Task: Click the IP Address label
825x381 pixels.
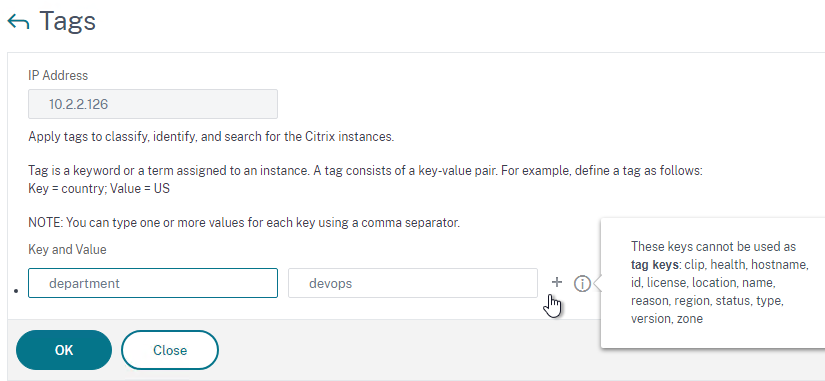Action: point(58,76)
